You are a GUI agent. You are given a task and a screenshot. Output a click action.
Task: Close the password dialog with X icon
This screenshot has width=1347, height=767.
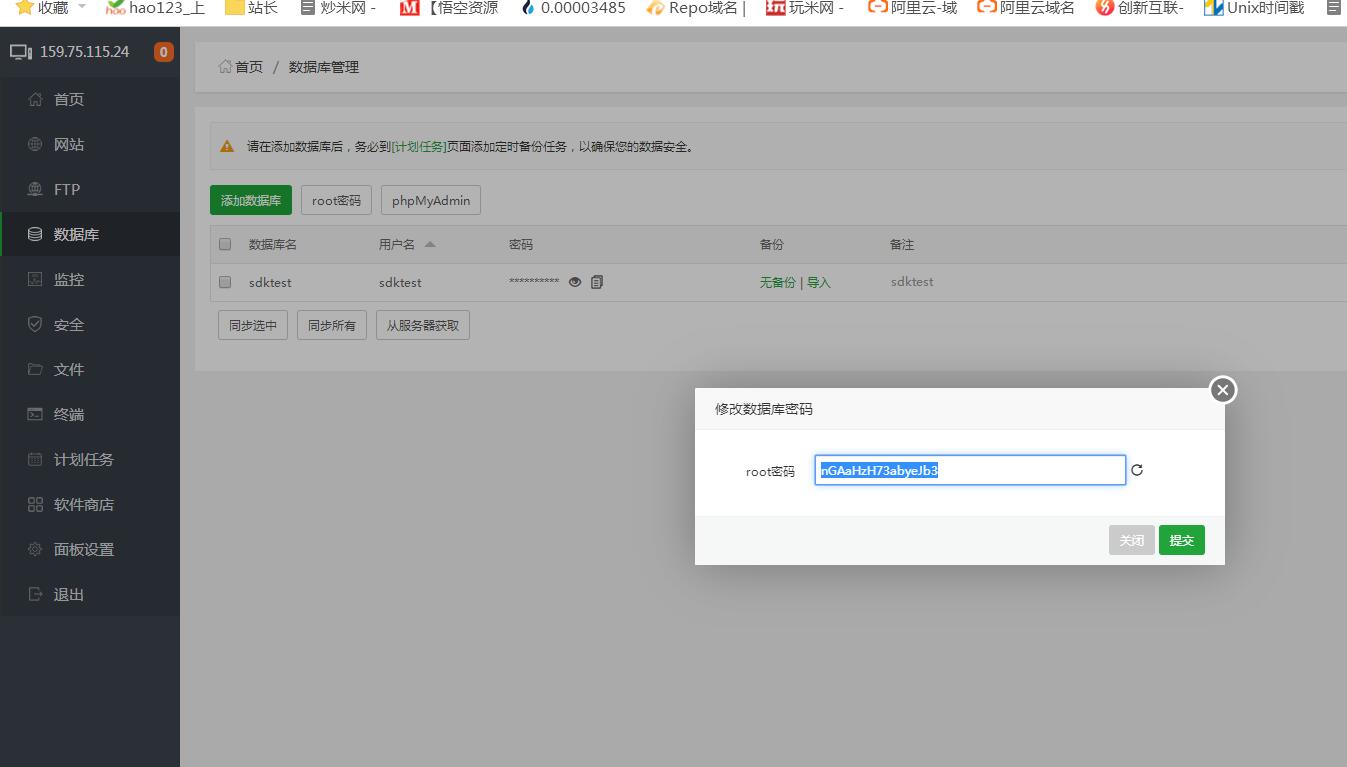click(x=1222, y=390)
